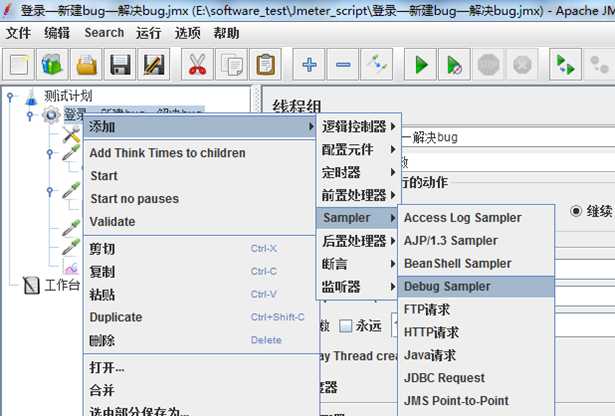The width and height of the screenshot is (615, 416).
Task: Expand the 监听器 submenu
Action: (x=358, y=287)
